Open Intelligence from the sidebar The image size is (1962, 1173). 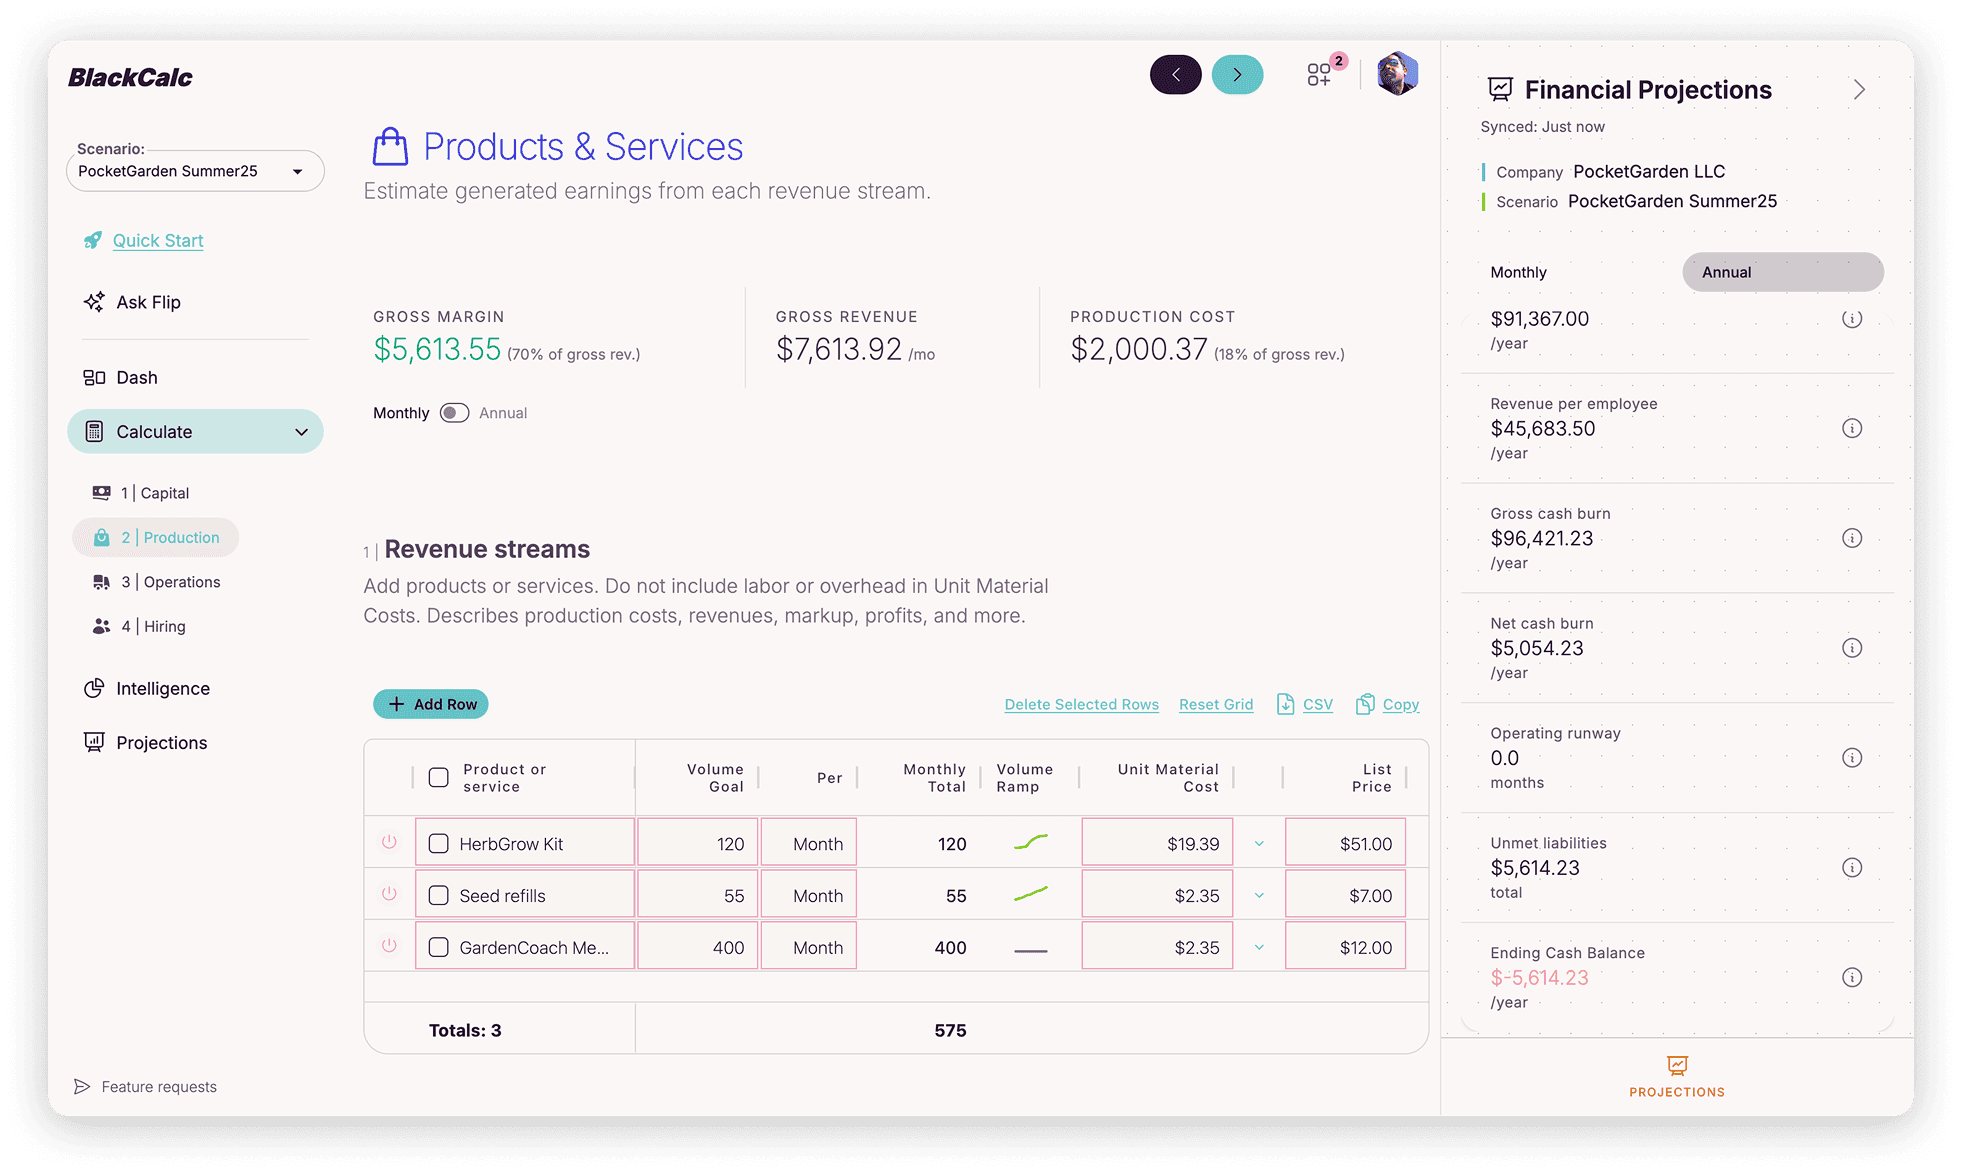coord(162,688)
